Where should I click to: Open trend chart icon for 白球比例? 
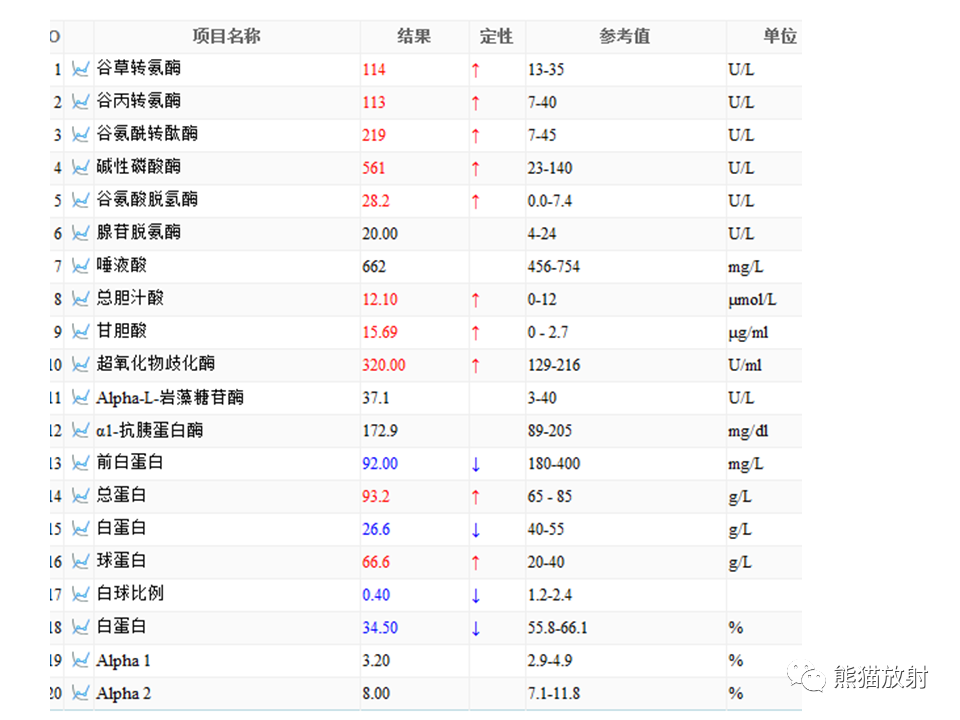[x=80, y=594]
